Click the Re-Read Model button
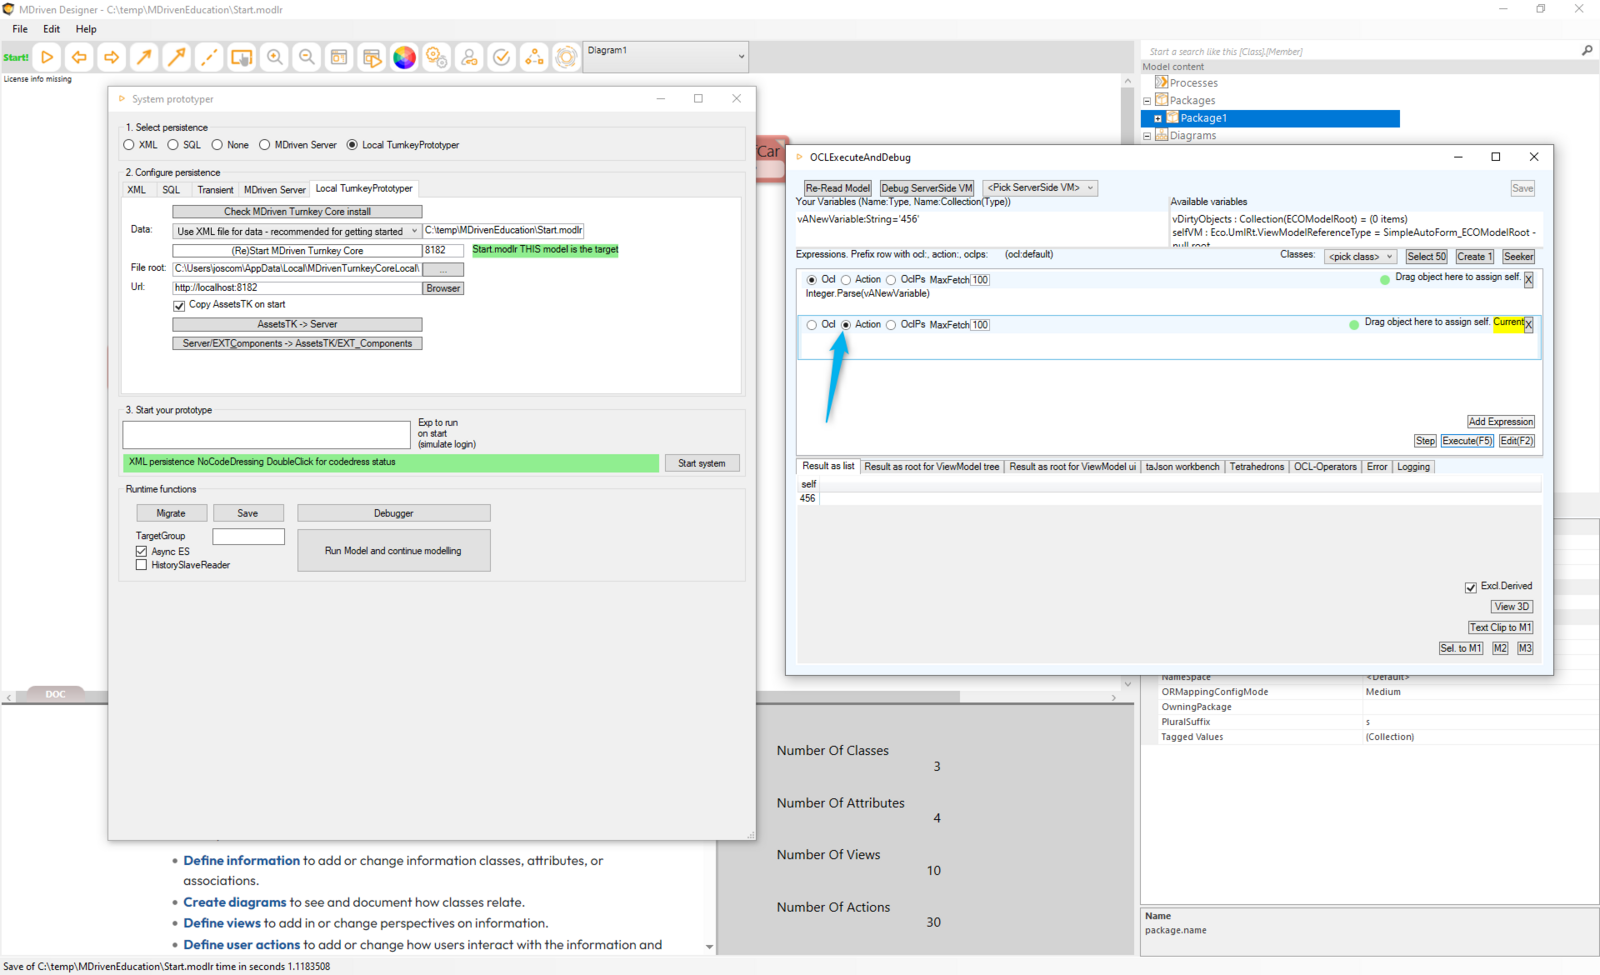The height and width of the screenshot is (975, 1600). pos(838,188)
